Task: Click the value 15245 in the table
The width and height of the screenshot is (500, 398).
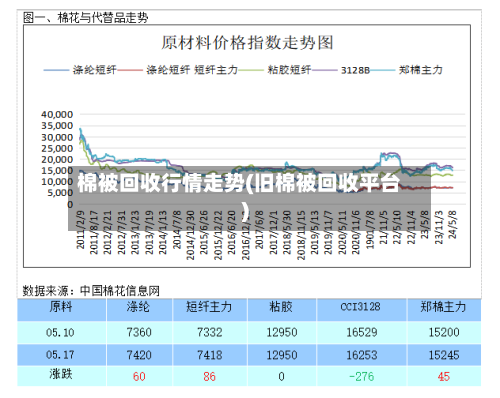Action: pyautogui.click(x=444, y=355)
